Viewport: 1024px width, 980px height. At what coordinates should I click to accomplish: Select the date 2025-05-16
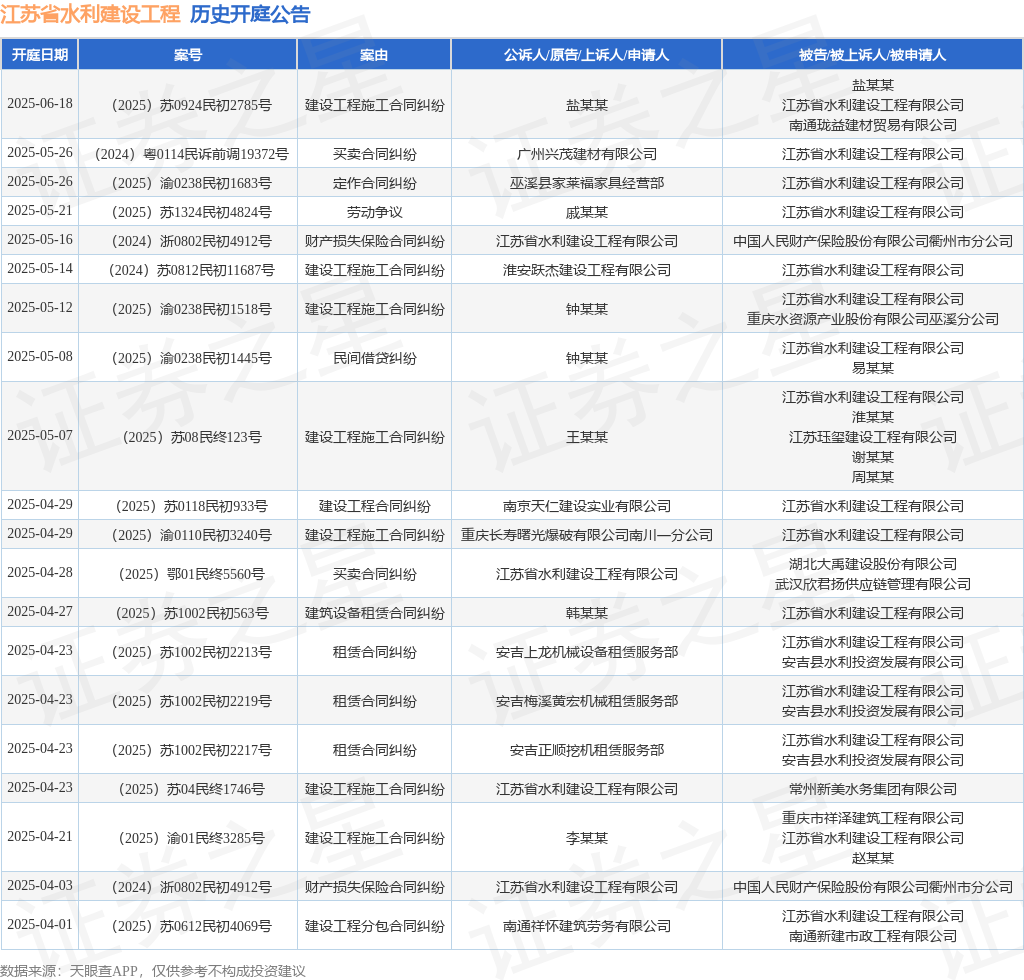40,240
